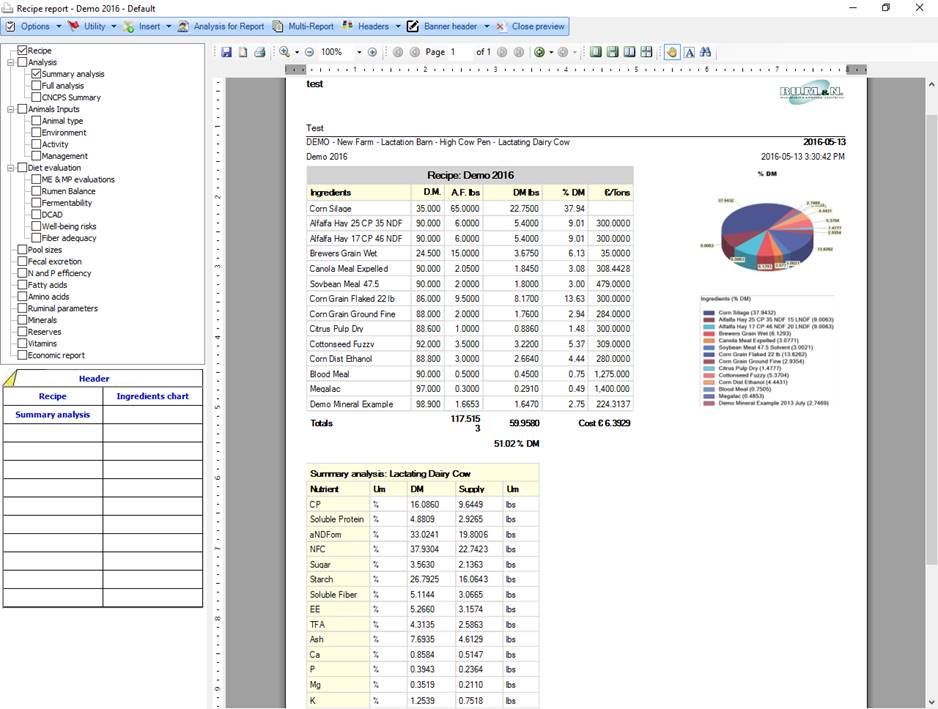
Task: Click the magnifier zoom tool icon
Action: [285, 52]
